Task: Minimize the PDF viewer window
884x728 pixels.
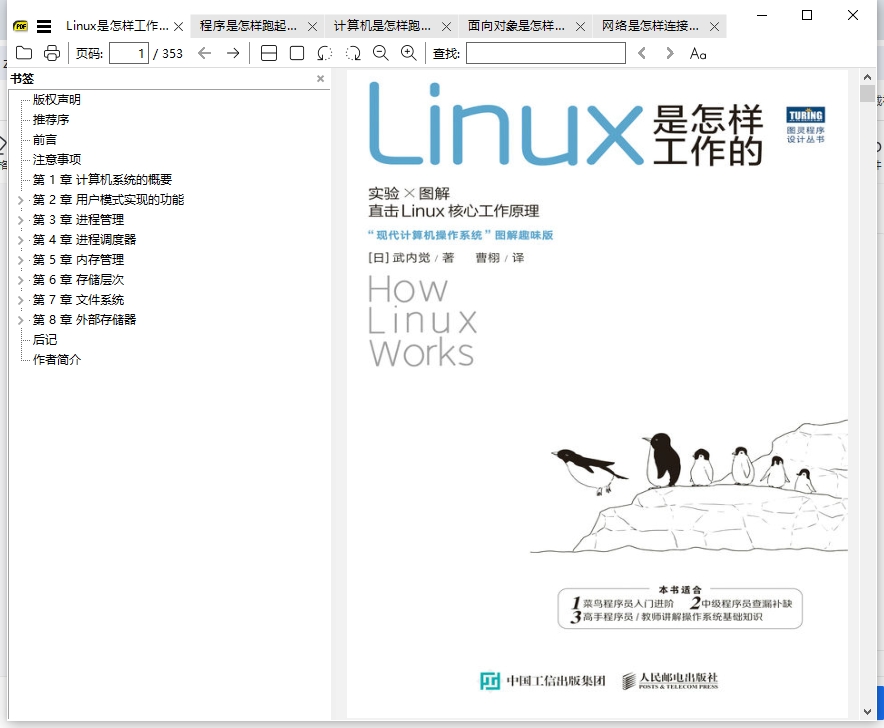Action: coord(762,15)
